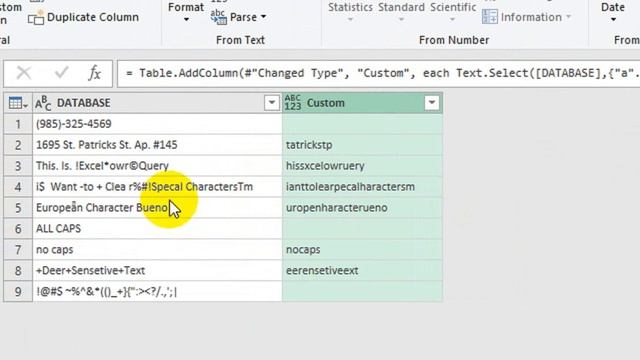Select row number 9

[18, 291]
